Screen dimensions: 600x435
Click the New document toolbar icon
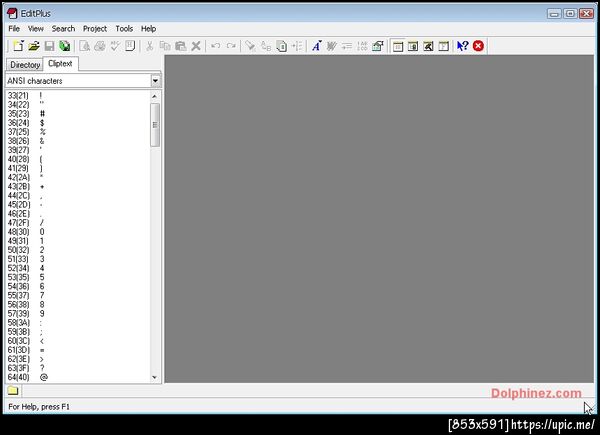(18, 46)
